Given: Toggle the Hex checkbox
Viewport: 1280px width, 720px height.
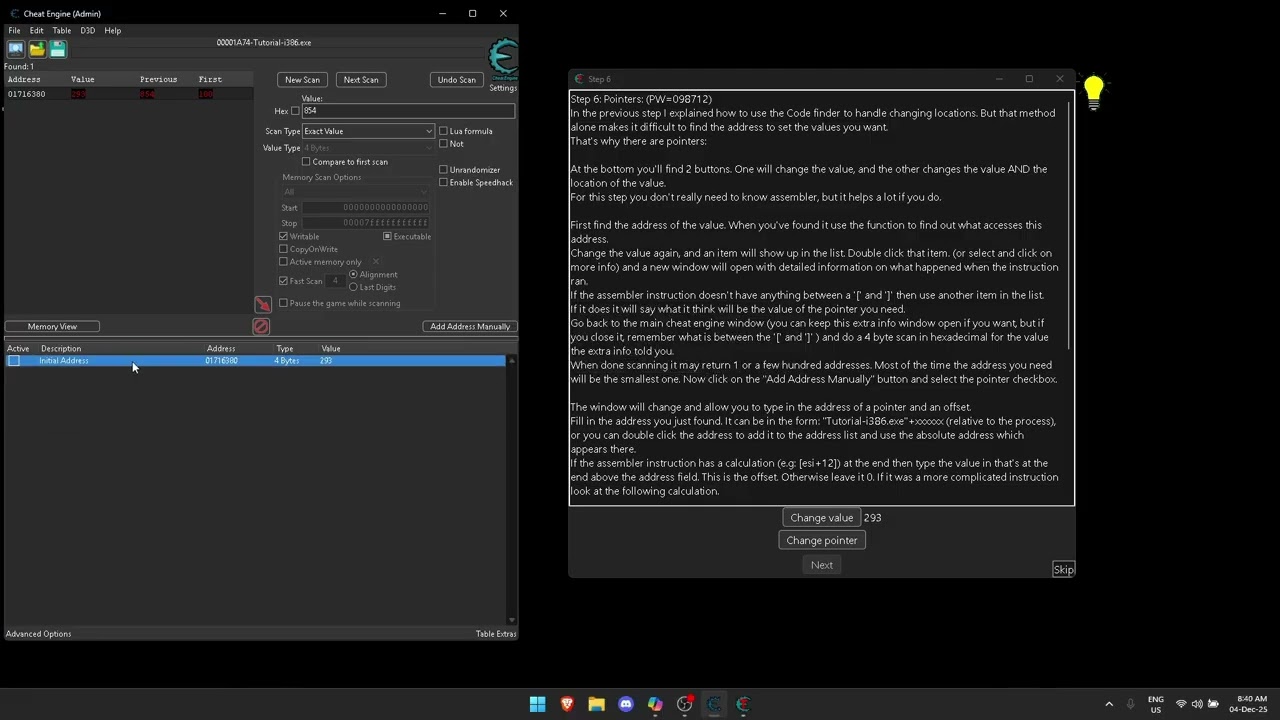Looking at the screenshot, I should click(x=295, y=111).
